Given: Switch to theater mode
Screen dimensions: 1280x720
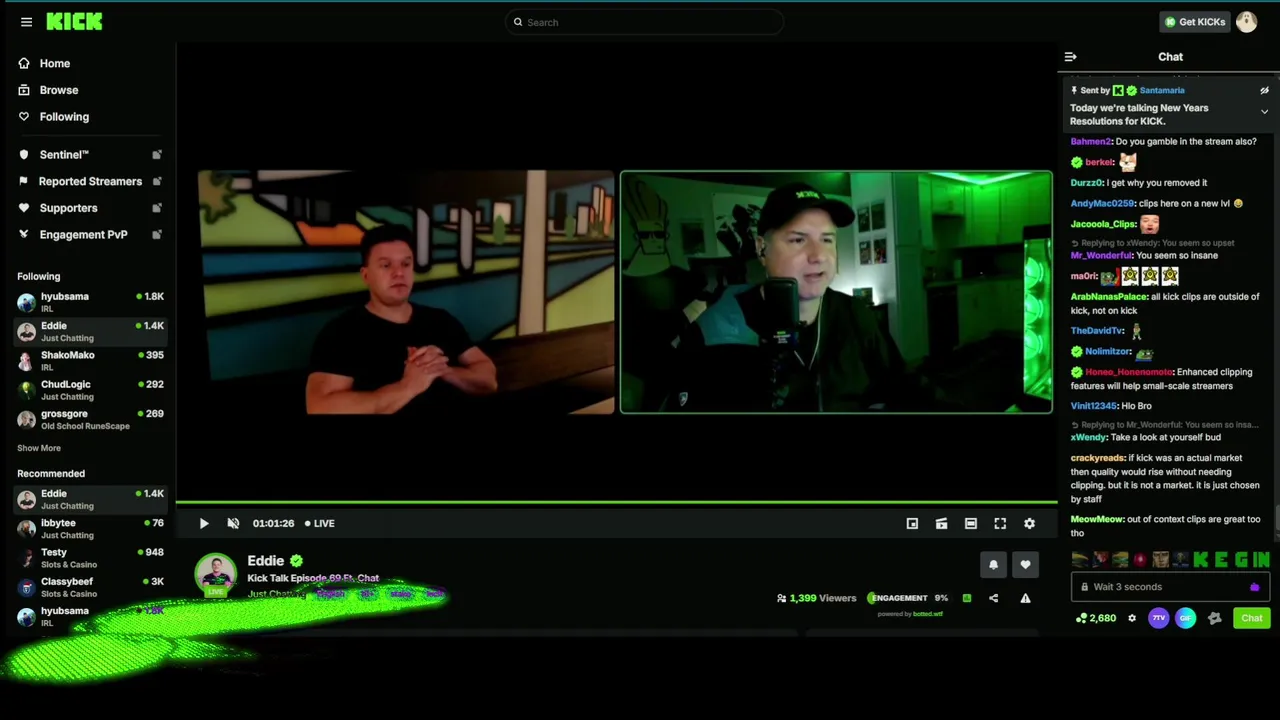Looking at the screenshot, I should (x=970, y=523).
